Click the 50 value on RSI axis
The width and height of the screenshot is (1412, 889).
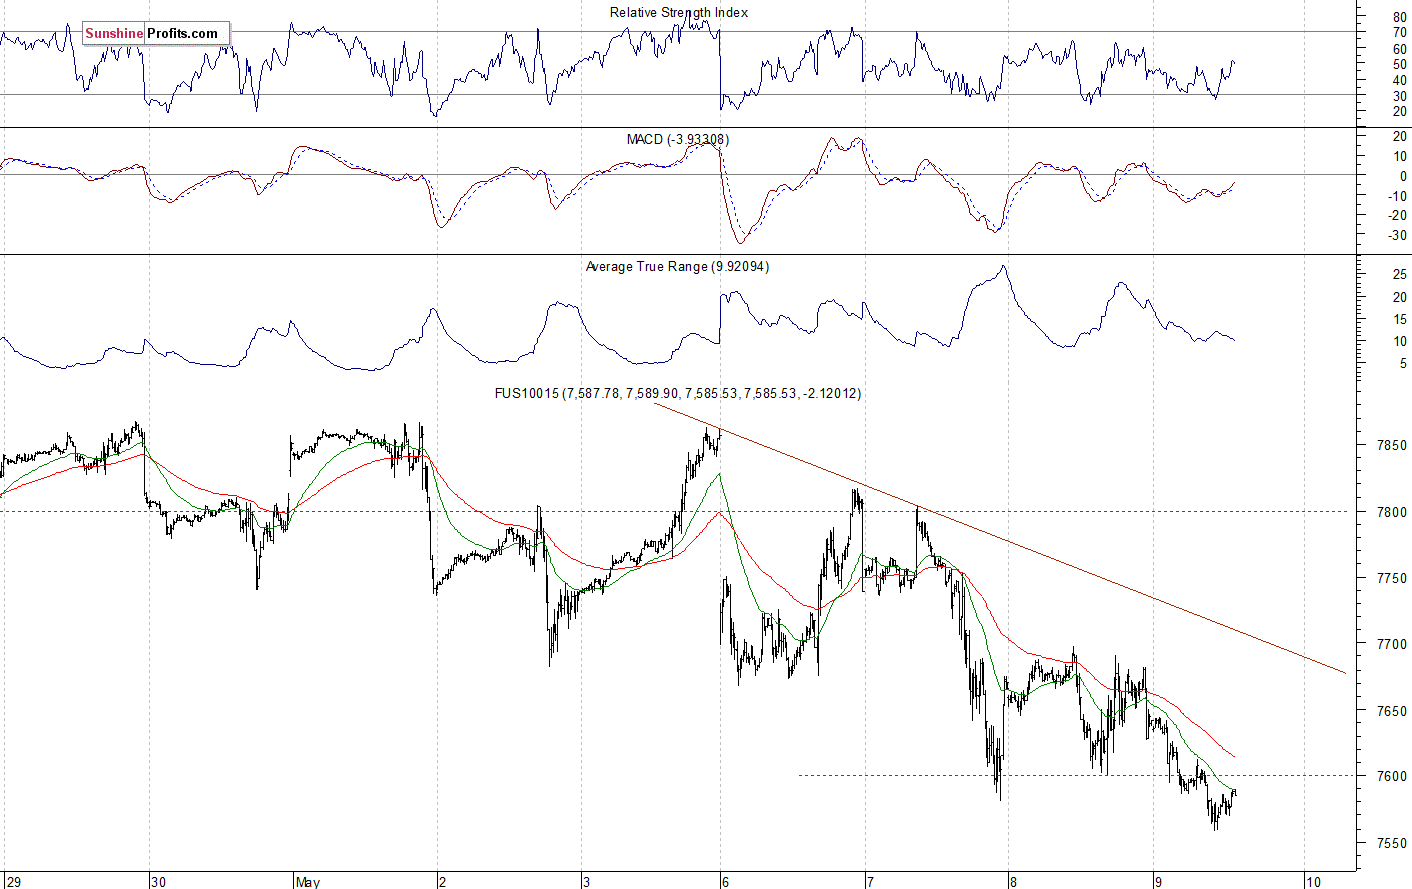(1399, 65)
